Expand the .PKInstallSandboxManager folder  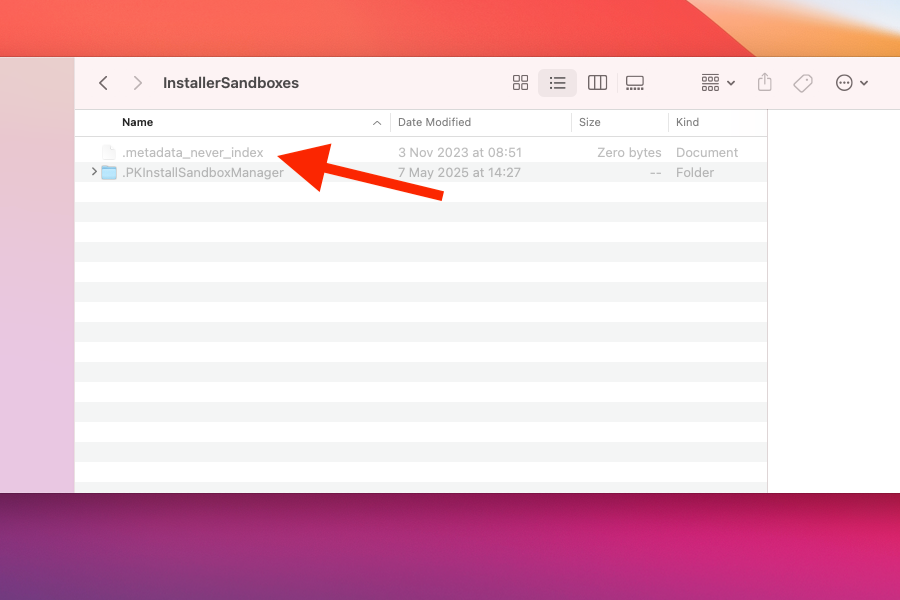pos(94,172)
